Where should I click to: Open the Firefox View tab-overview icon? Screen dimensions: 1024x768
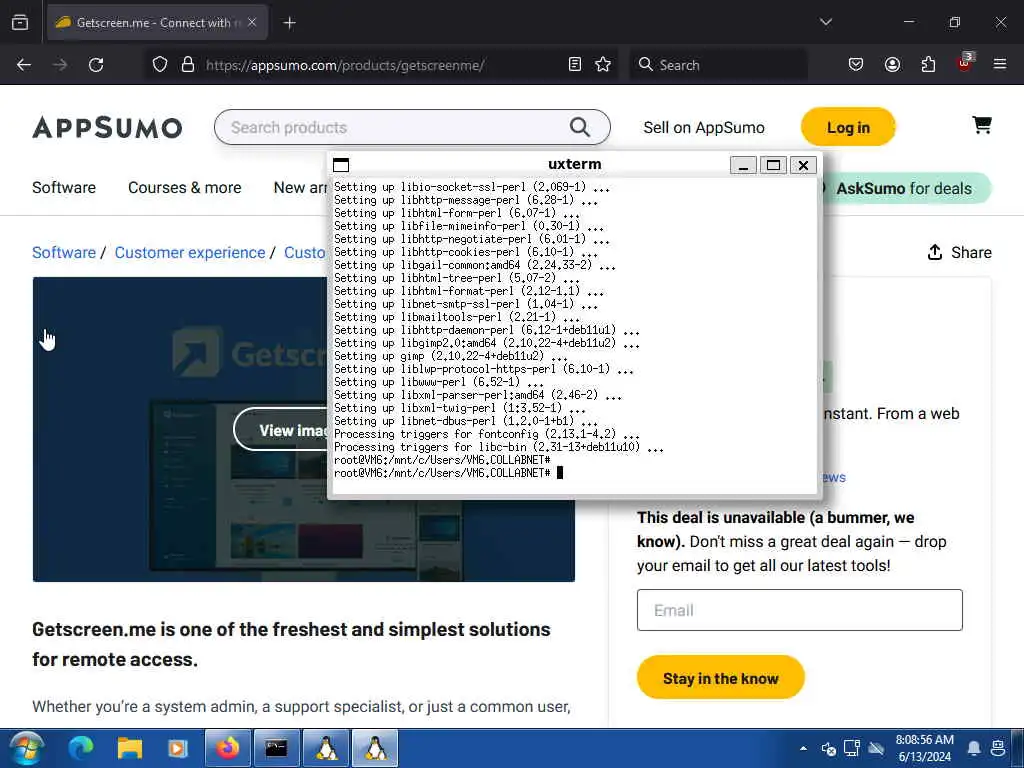pos(20,22)
